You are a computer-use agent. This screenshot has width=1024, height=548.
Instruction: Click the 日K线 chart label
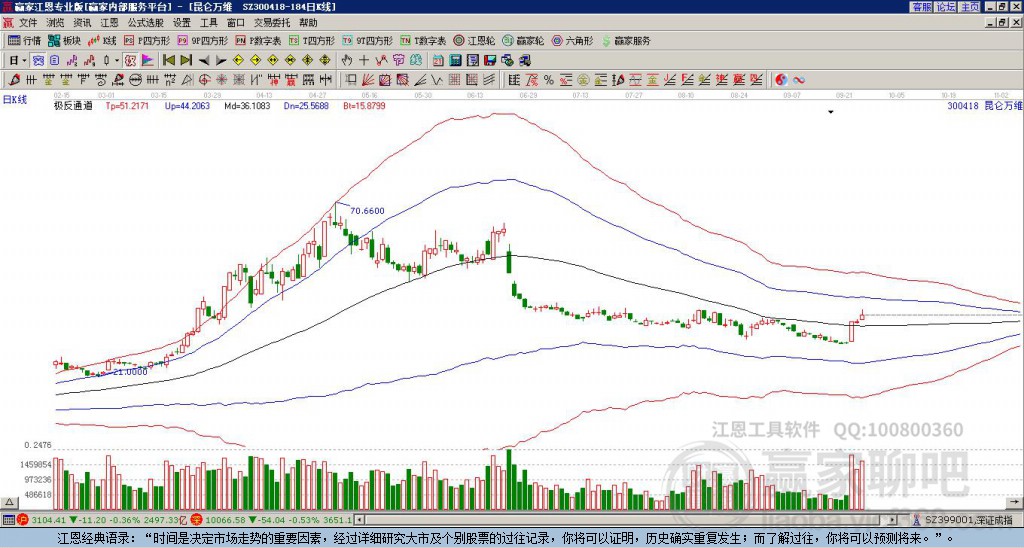[15, 100]
